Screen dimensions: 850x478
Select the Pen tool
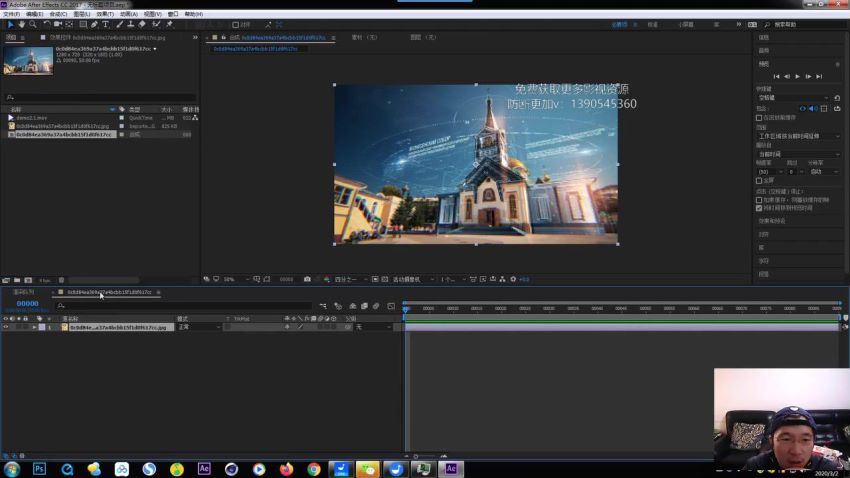tap(94, 24)
